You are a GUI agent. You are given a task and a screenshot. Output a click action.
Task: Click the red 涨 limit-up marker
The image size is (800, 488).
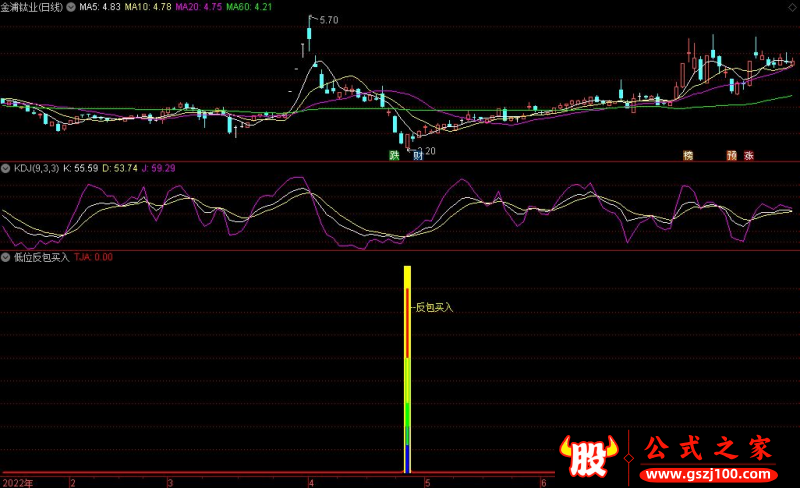point(748,156)
